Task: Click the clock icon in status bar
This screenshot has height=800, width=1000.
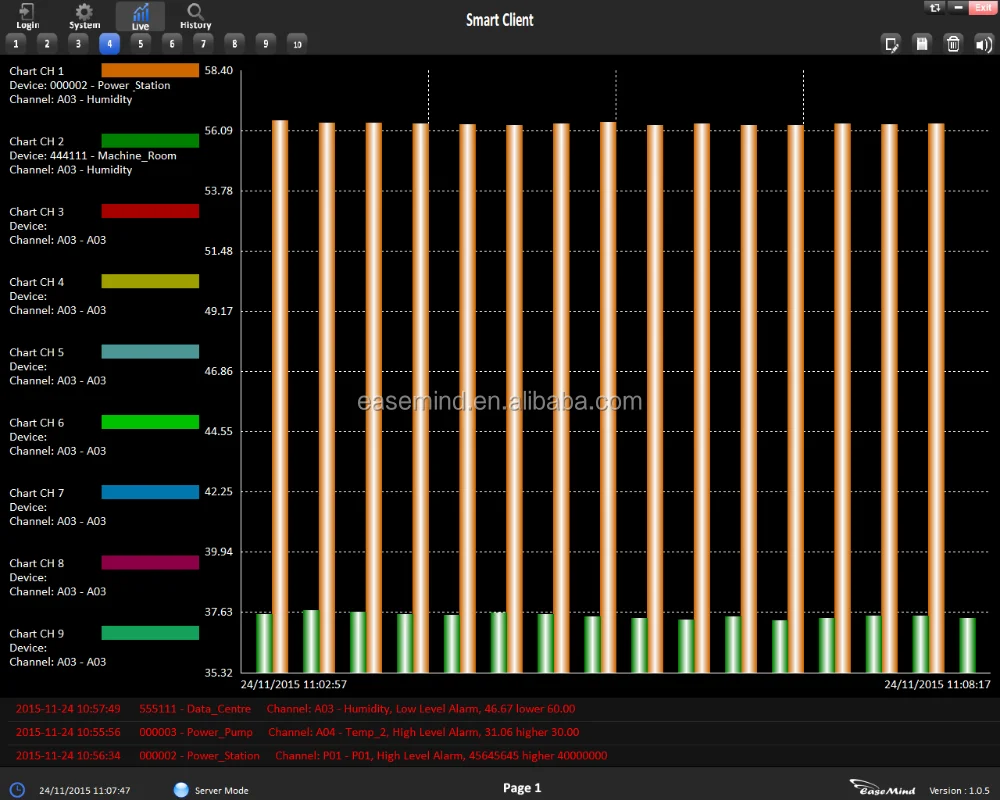Action: pos(17,790)
